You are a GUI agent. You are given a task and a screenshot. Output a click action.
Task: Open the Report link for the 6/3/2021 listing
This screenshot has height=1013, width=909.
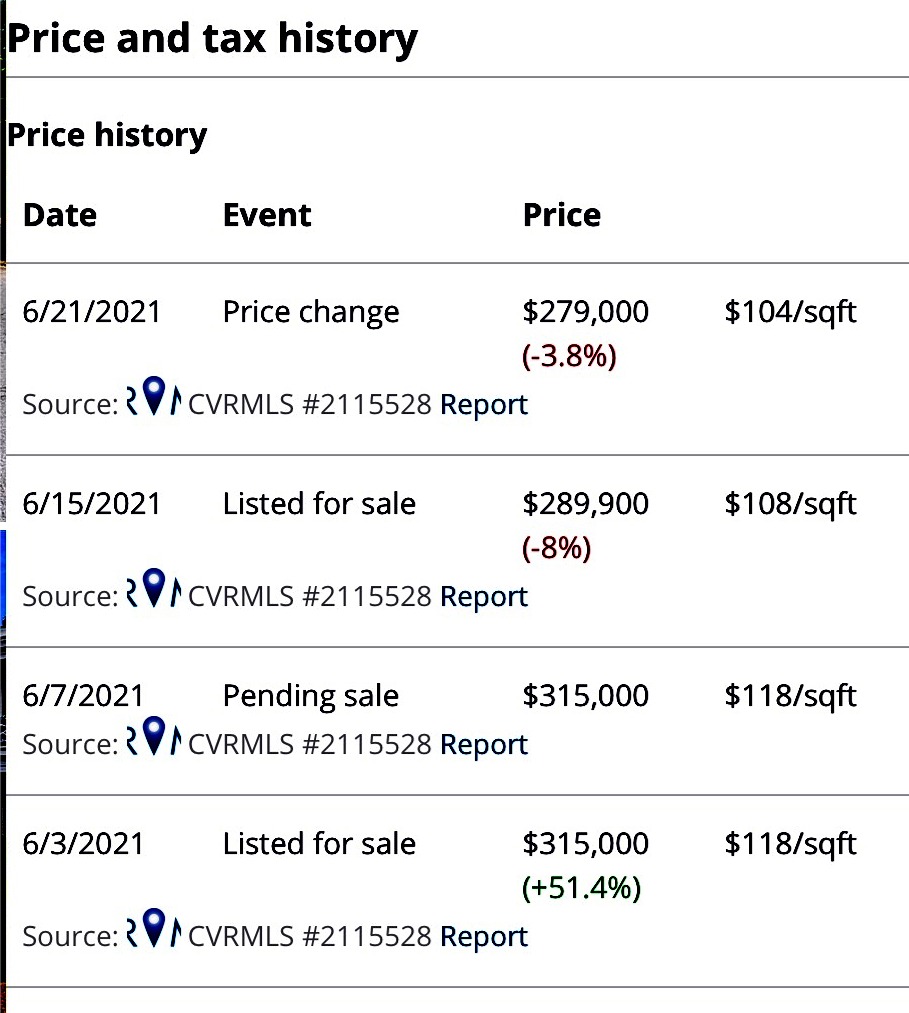(484, 937)
